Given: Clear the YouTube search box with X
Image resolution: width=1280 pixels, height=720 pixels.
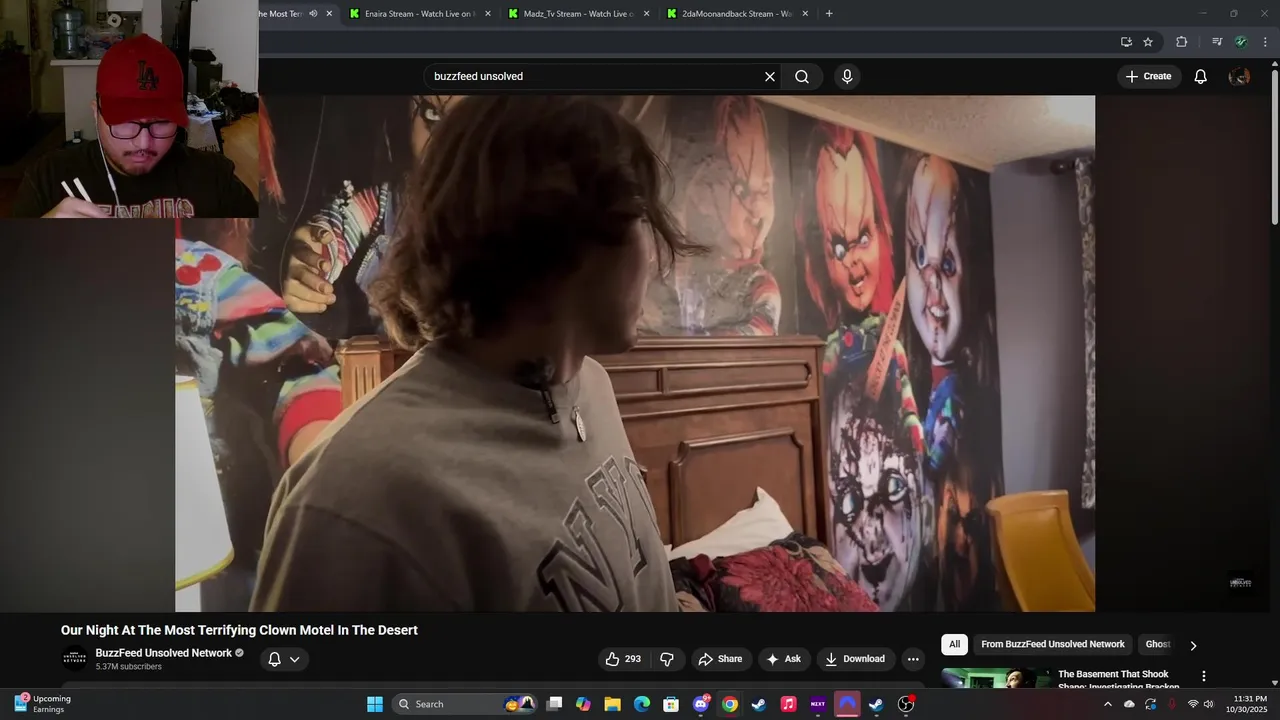Looking at the screenshot, I should point(770,77).
